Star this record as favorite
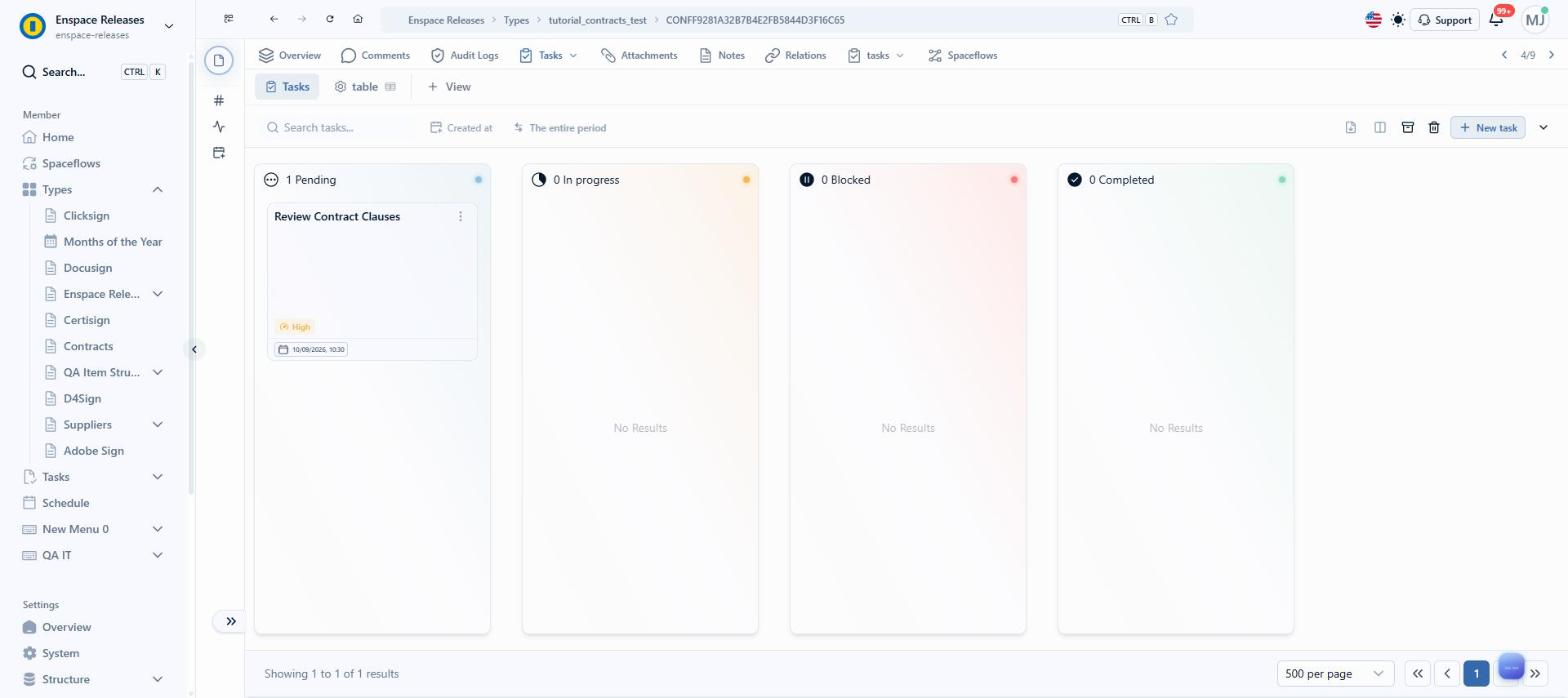This screenshot has width=1568, height=698. 1171,19
